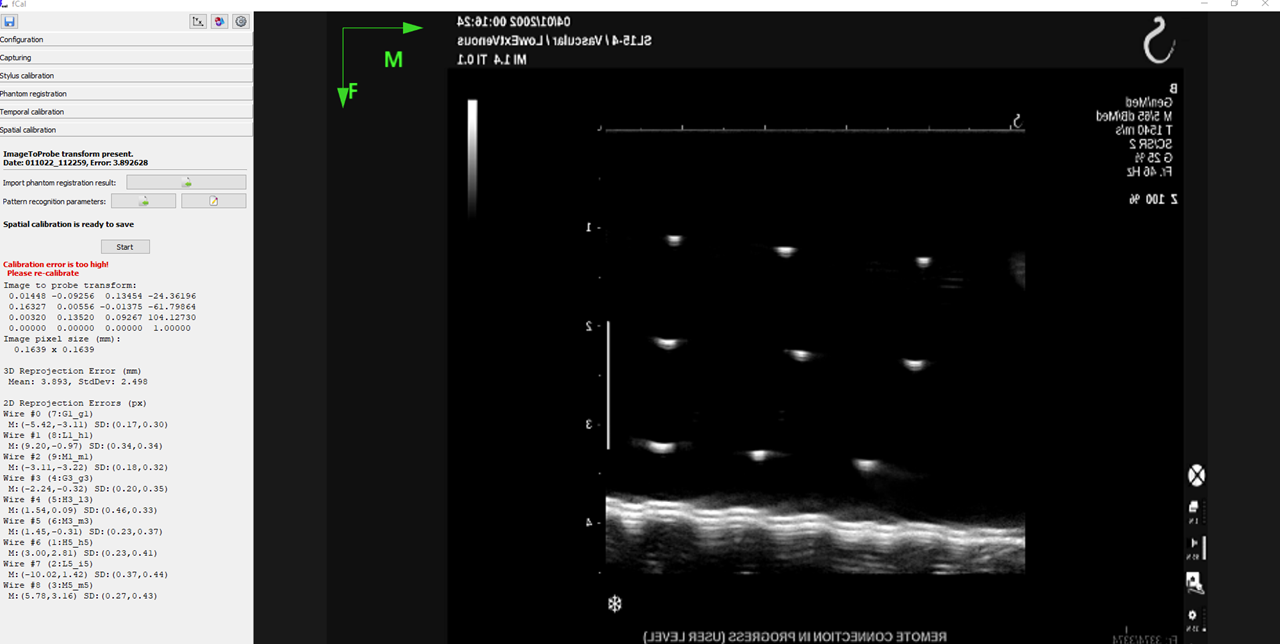Click 'Wire #1 (8:L1_h1)' entry
The width and height of the screenshot is (1280, 644).
point(49,435)
